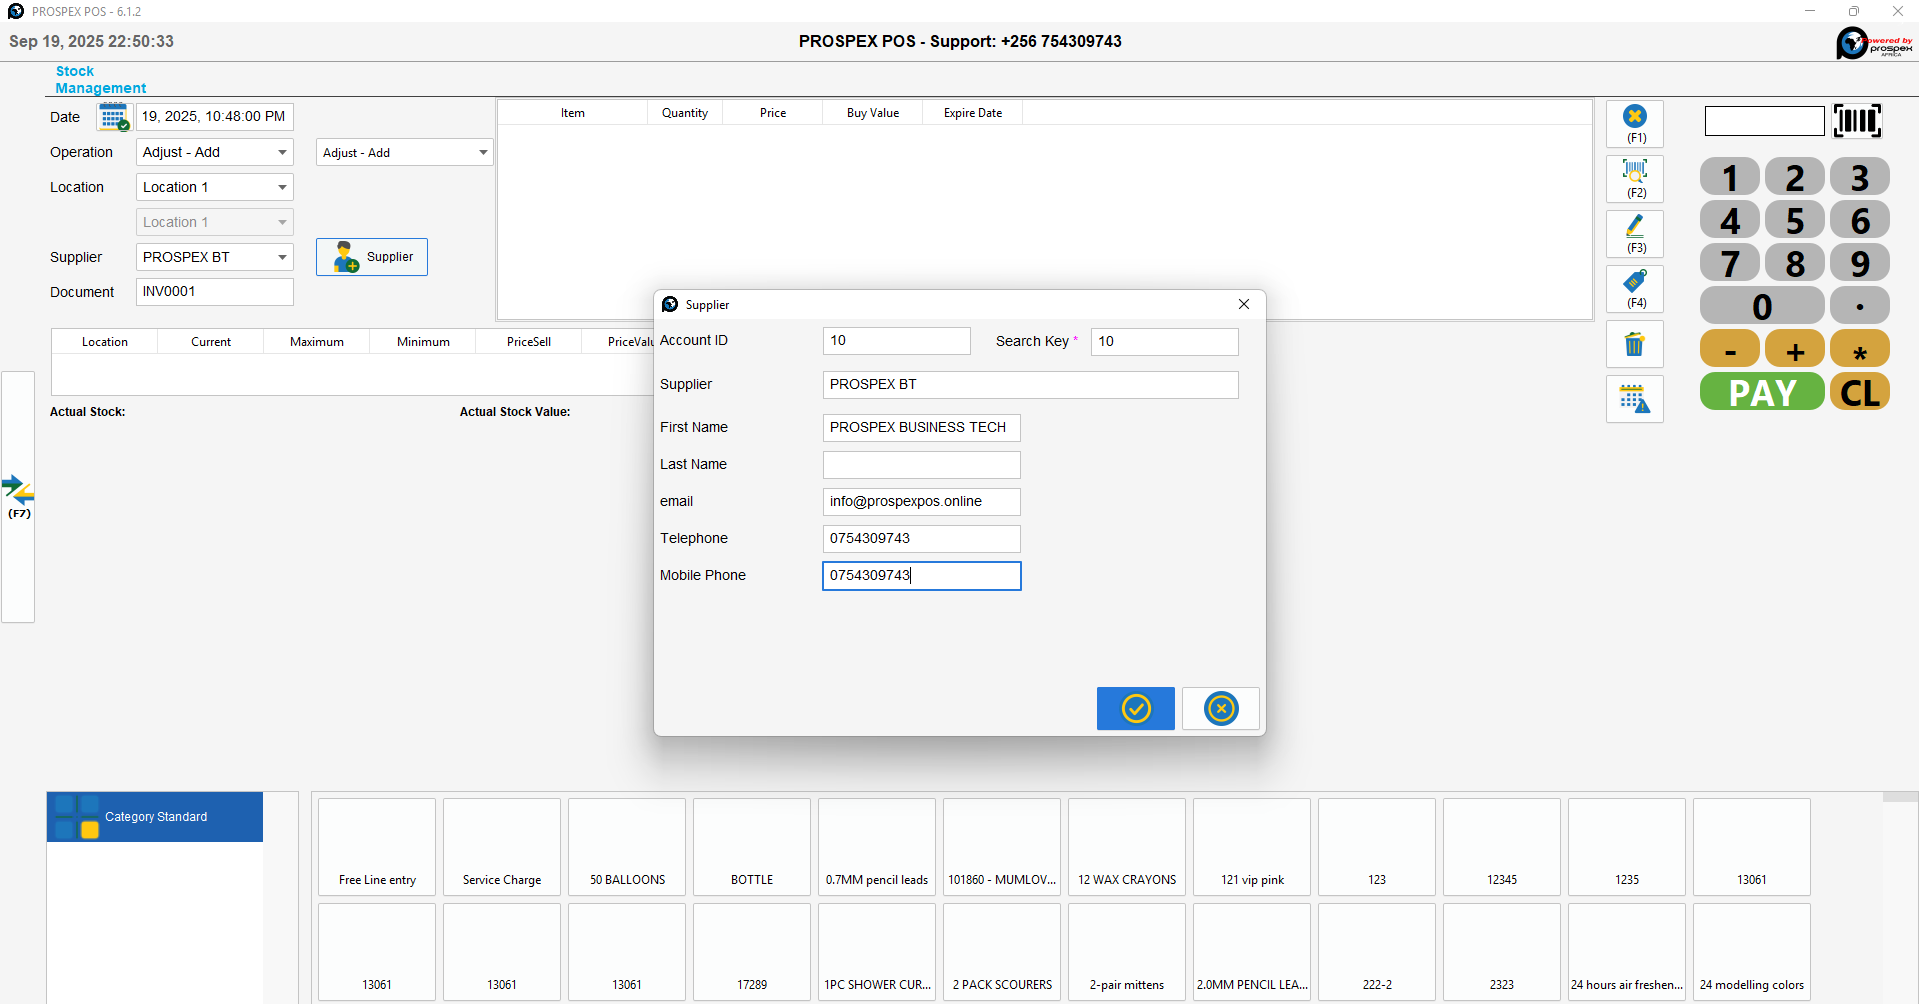
Task: Close the Supplier dialog window
Action: [1244, 304]
